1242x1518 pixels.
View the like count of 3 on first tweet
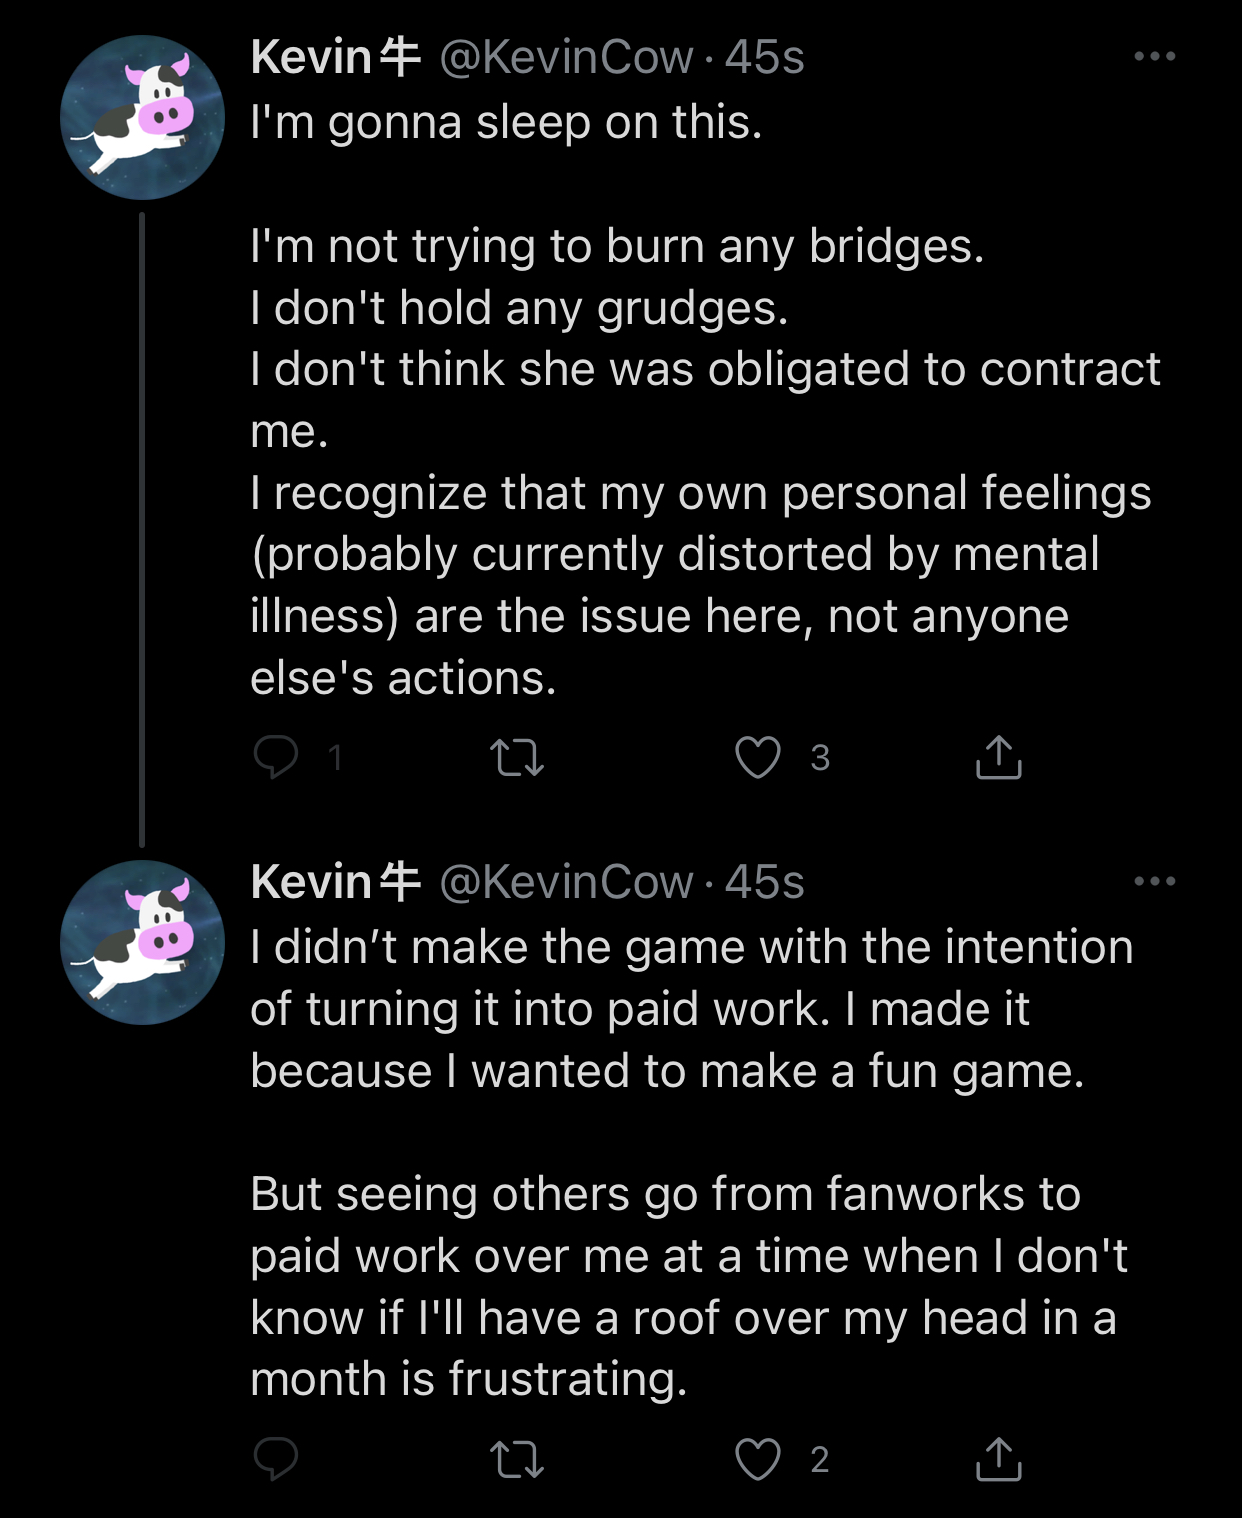point(820,758)
